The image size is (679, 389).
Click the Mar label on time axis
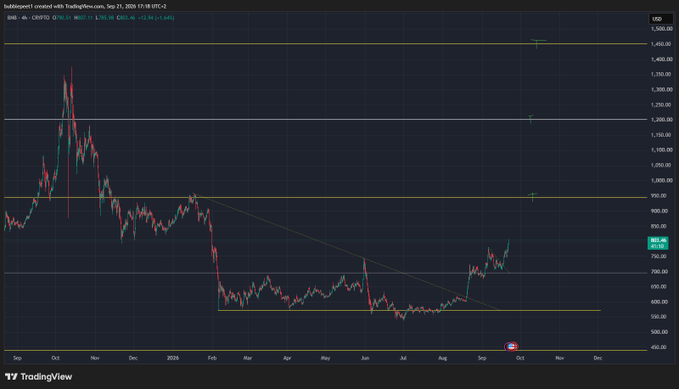click(x=247, y=358)
